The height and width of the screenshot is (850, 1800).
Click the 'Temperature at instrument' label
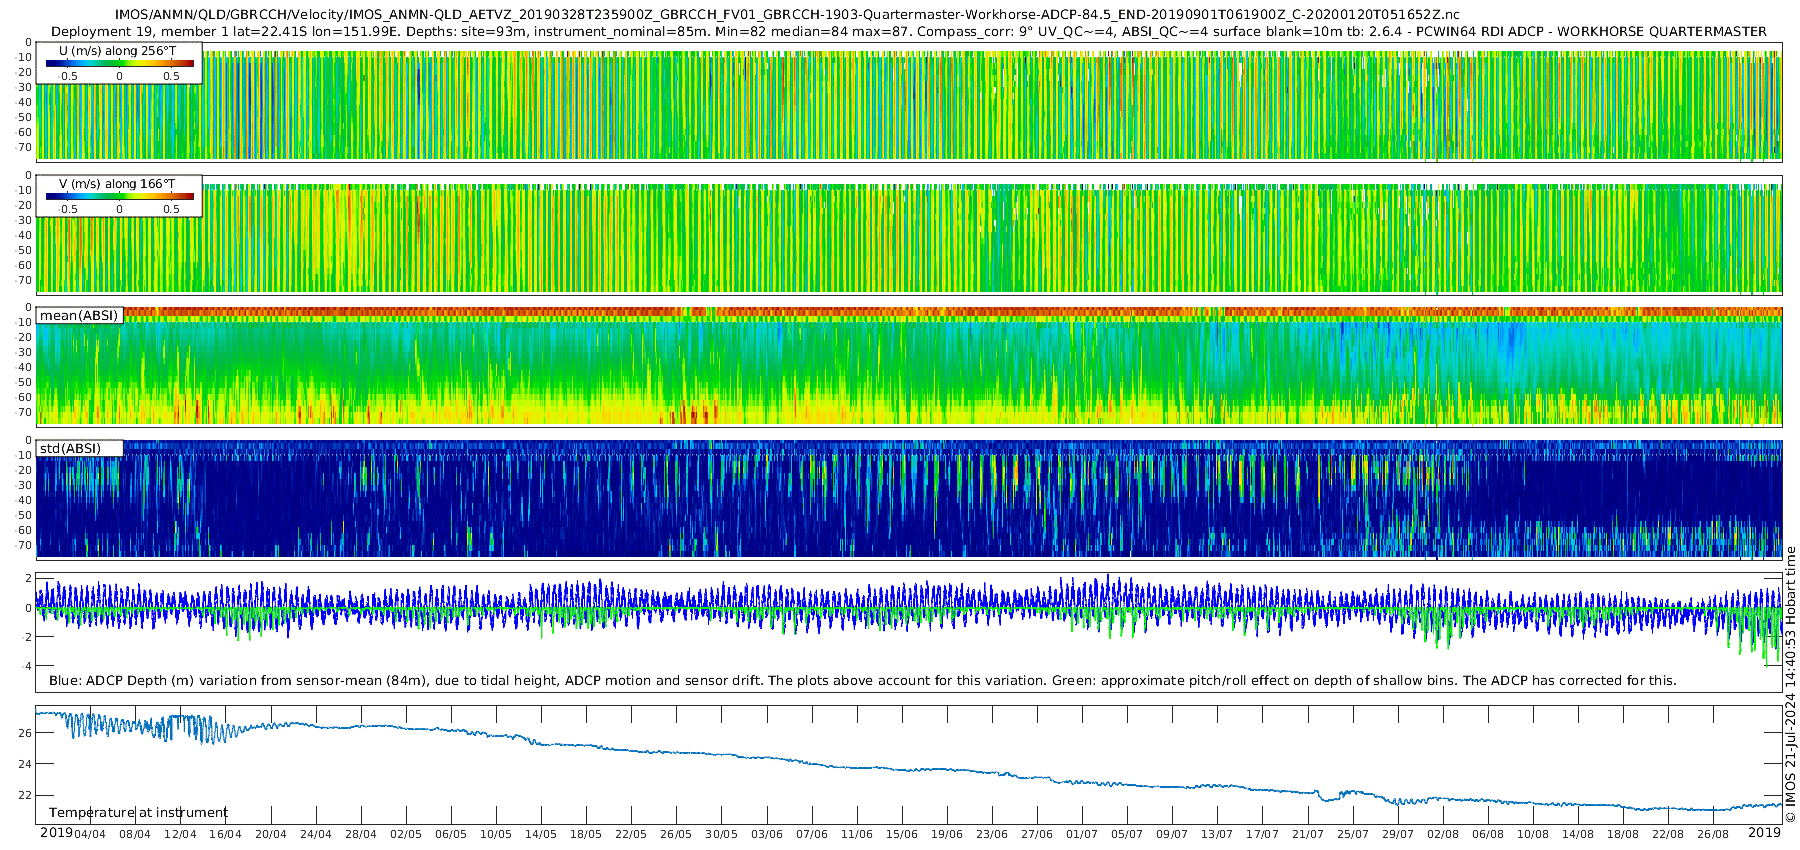(138, 812)
